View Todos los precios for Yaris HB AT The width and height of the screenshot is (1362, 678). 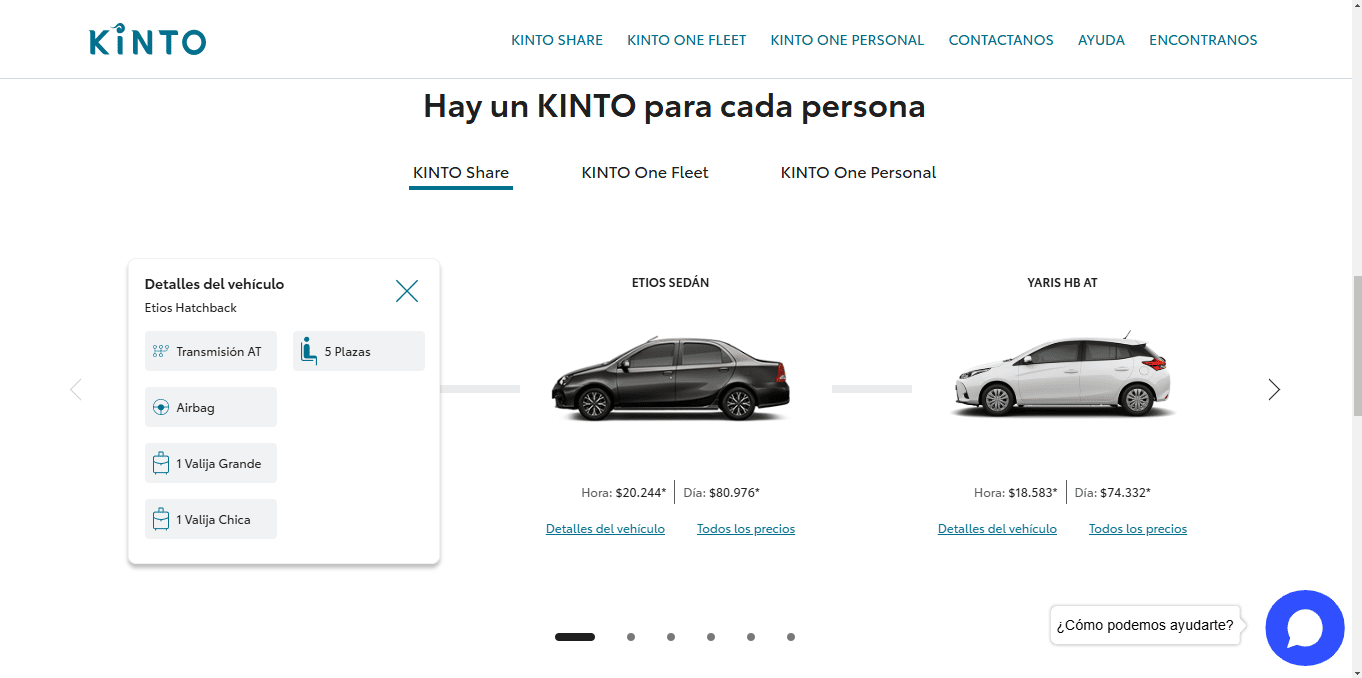tap(1137, 529)
